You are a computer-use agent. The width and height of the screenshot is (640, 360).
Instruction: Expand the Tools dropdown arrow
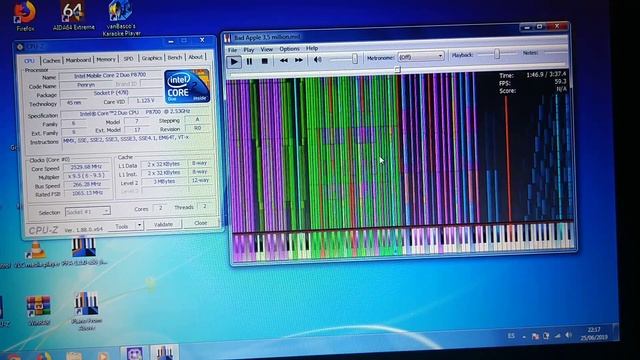click(139, 225)
